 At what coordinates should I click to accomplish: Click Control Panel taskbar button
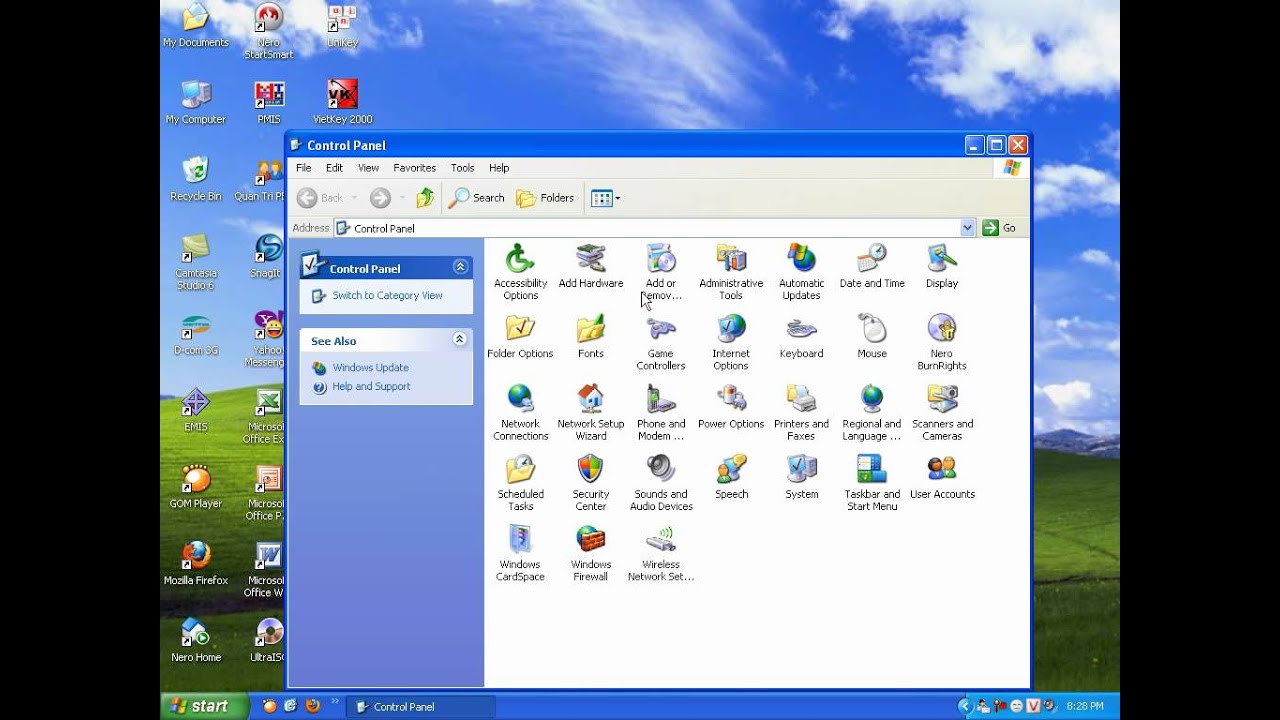[421, 707]
